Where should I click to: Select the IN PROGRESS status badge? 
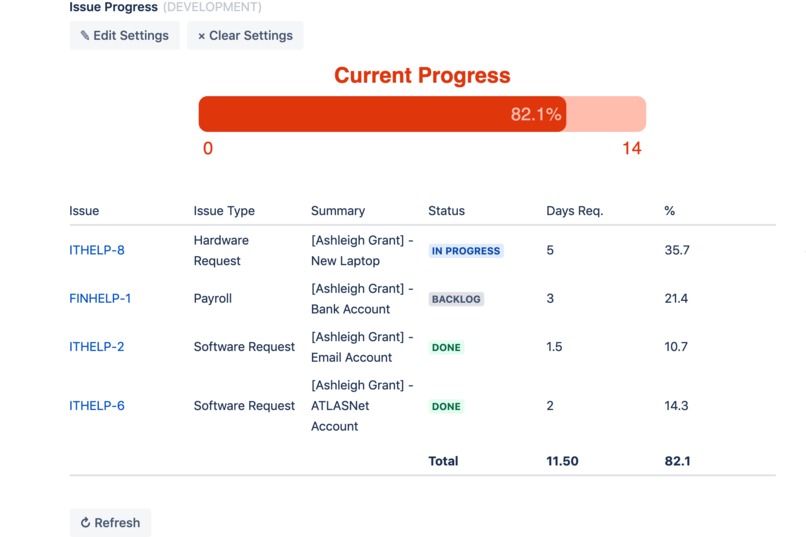(x=466, y=251)
